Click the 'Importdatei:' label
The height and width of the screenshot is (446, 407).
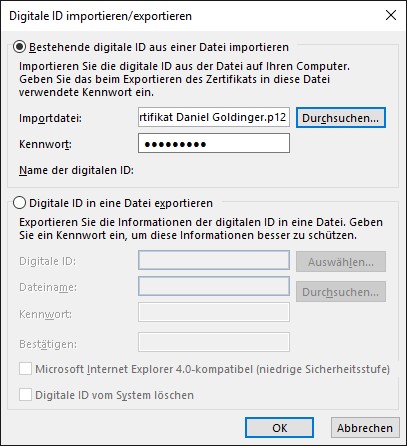[50, 118]
